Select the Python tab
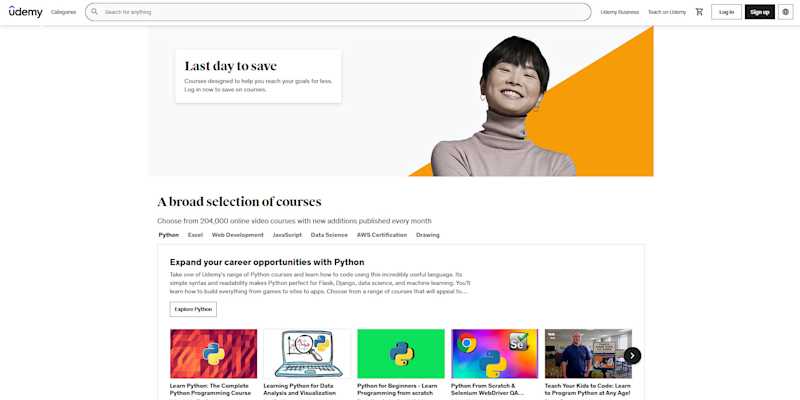 pos(168,235)
